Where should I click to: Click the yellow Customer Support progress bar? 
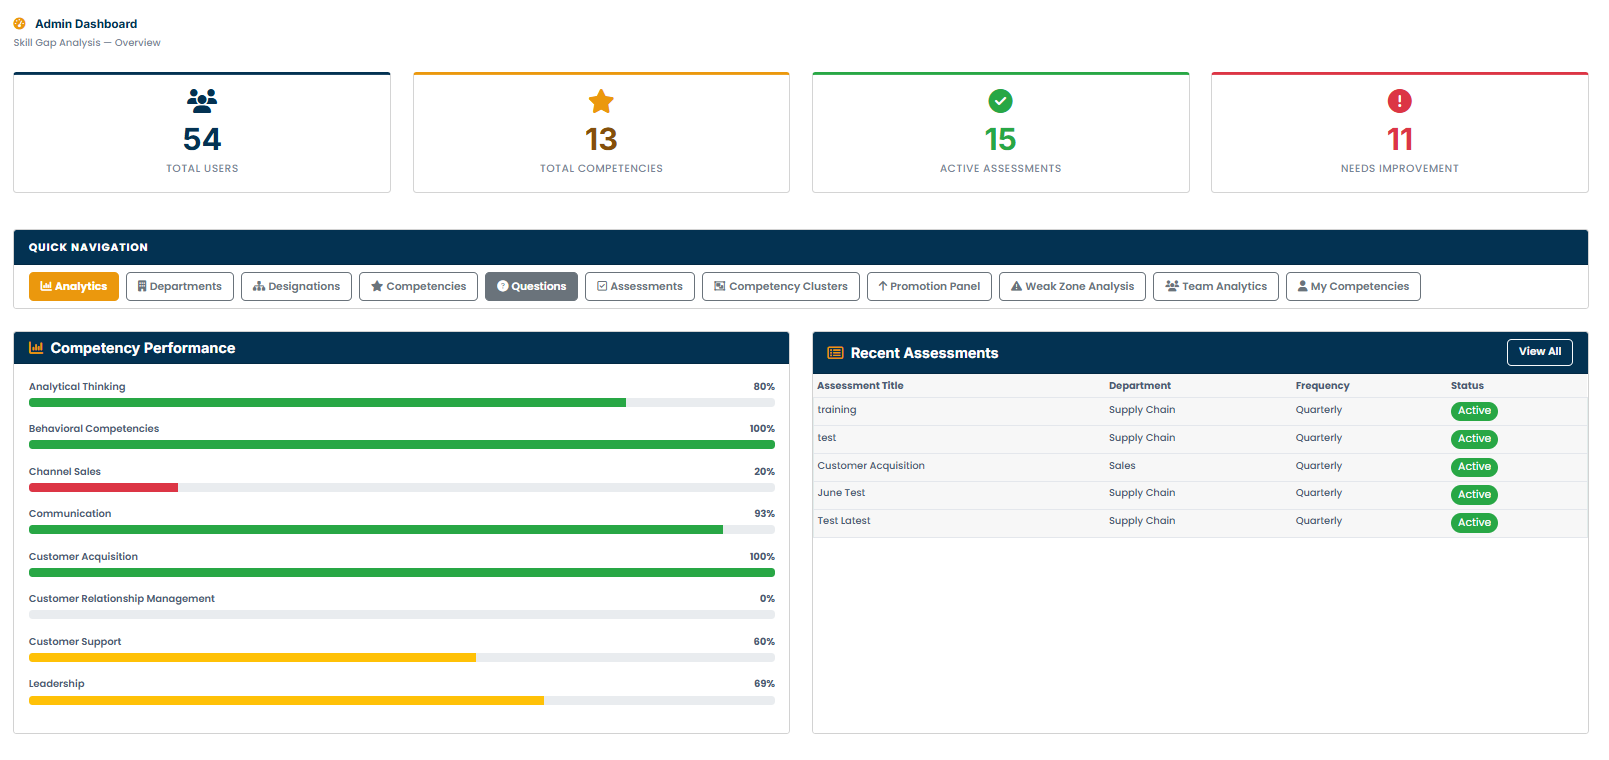point(252,658)
